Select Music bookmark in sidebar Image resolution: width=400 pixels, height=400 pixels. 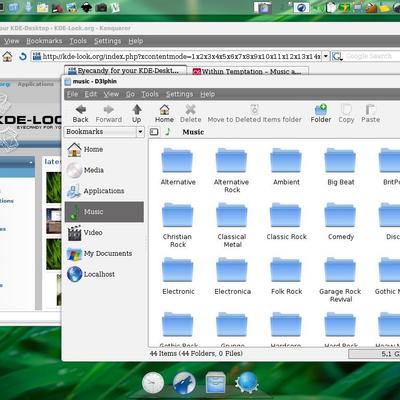[x=104, y=212]
